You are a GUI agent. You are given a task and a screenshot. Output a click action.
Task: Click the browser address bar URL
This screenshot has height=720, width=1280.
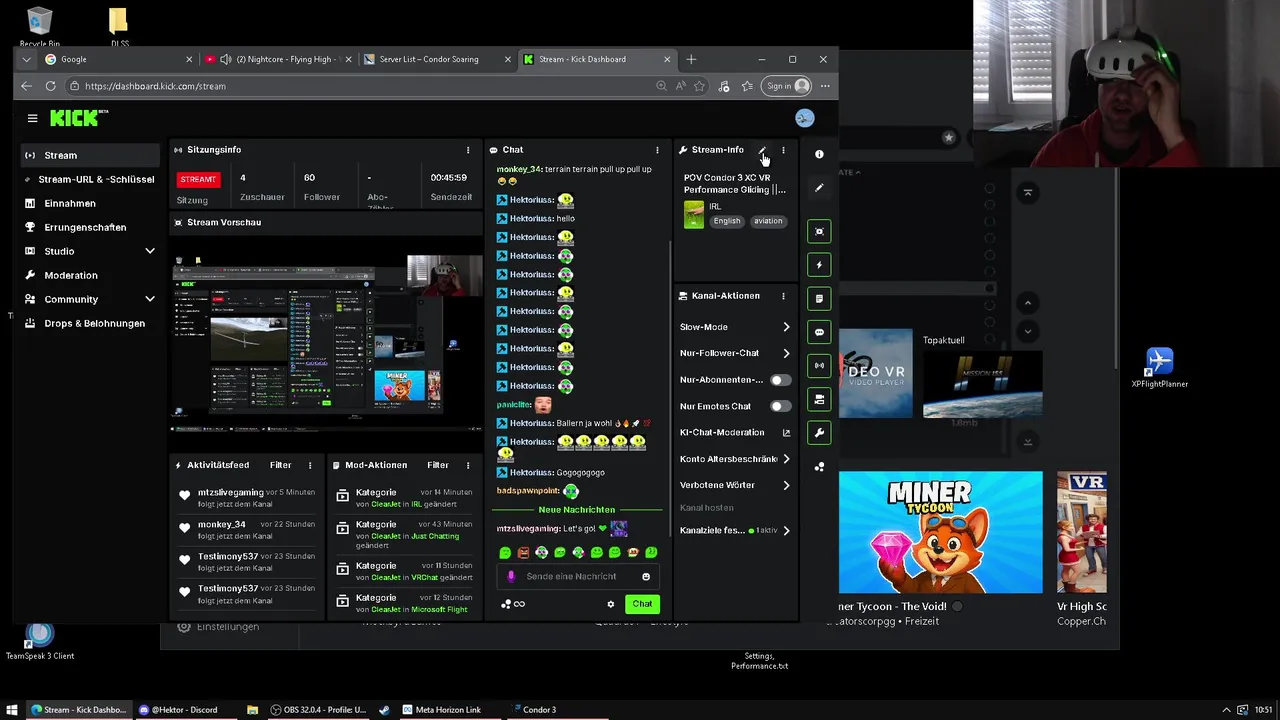(x=155, y=86)
